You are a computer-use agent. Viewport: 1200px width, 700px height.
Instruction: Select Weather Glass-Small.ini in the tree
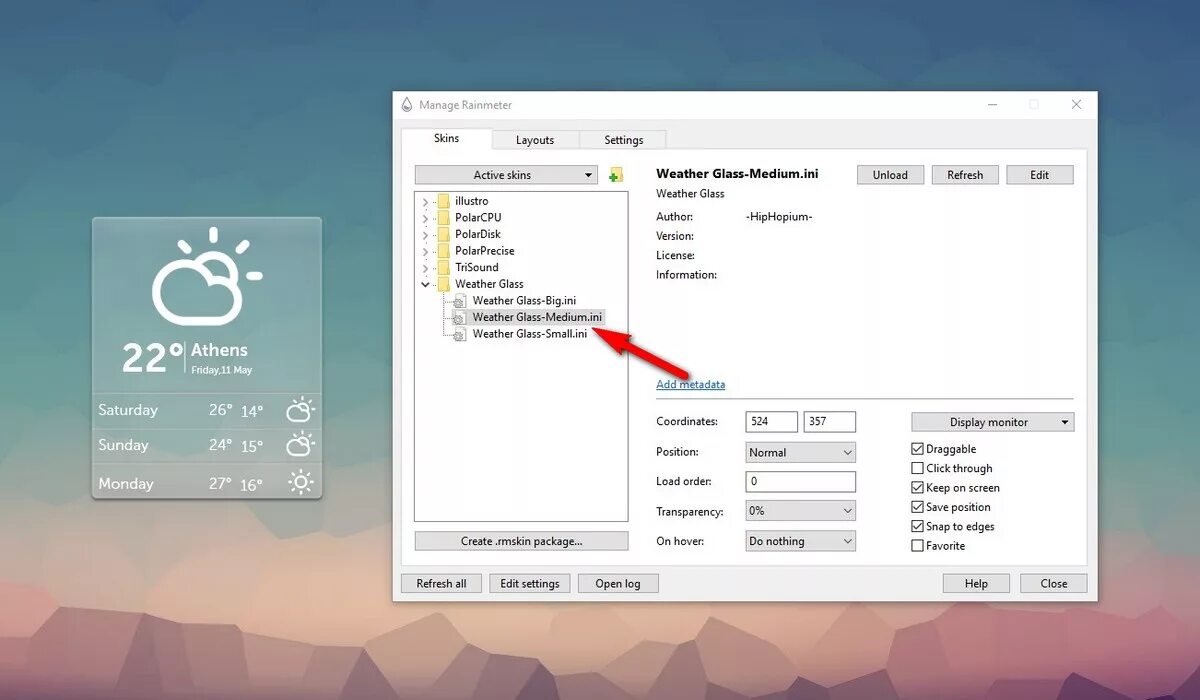530,334
